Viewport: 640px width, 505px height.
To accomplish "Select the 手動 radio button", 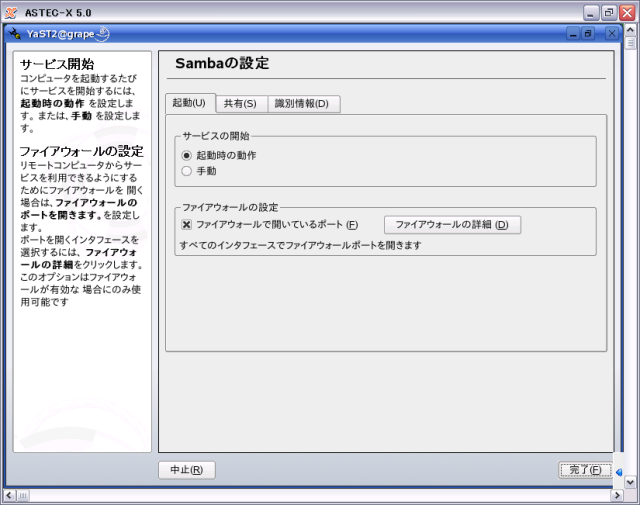I will tap(187, 171).
